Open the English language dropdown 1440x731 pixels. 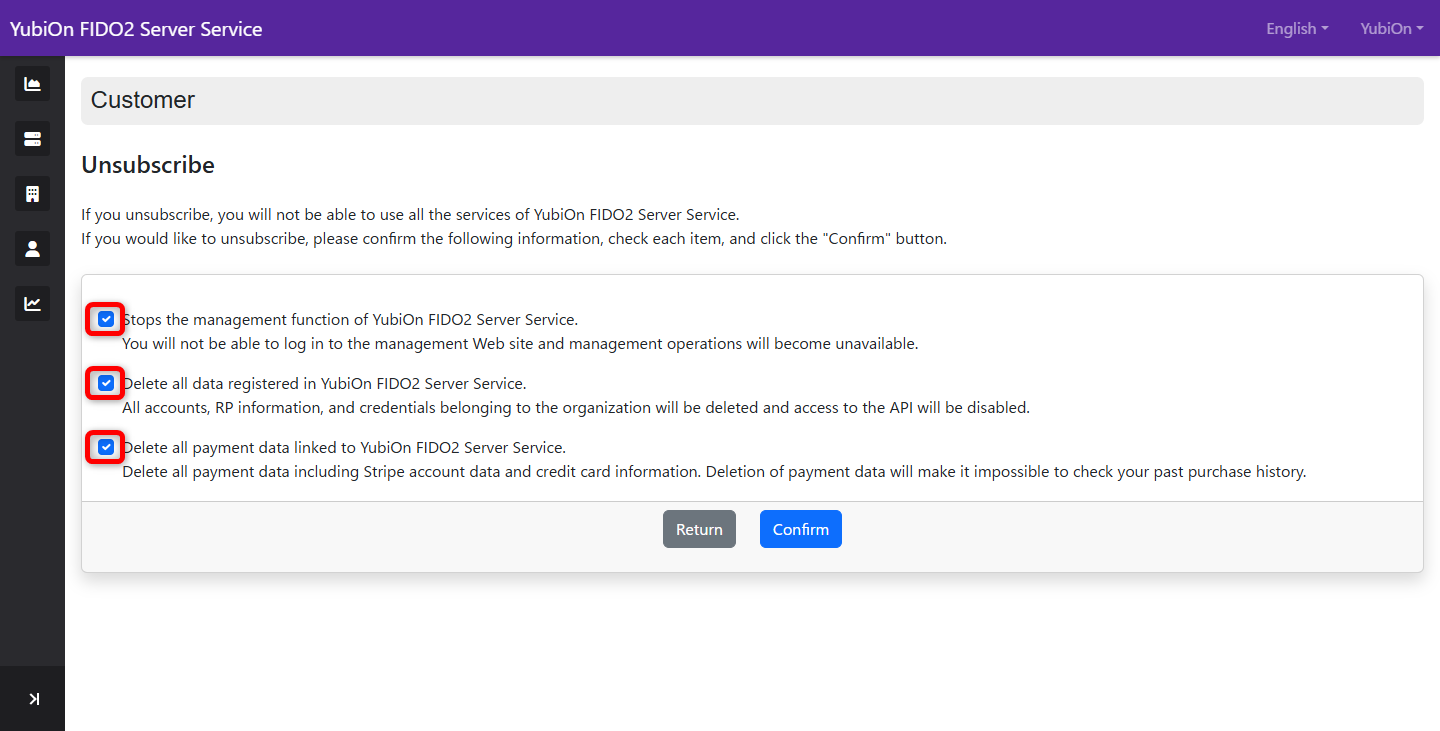[1297, 29]
